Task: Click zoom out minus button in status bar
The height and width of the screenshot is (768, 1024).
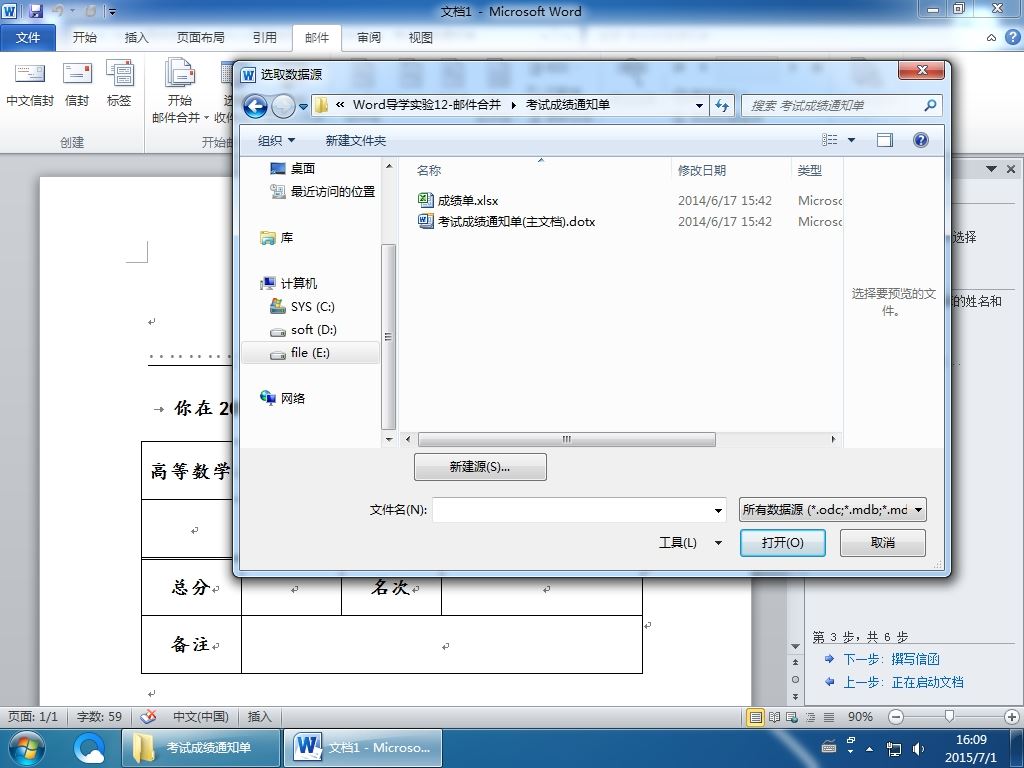Action: click(896, 717)
